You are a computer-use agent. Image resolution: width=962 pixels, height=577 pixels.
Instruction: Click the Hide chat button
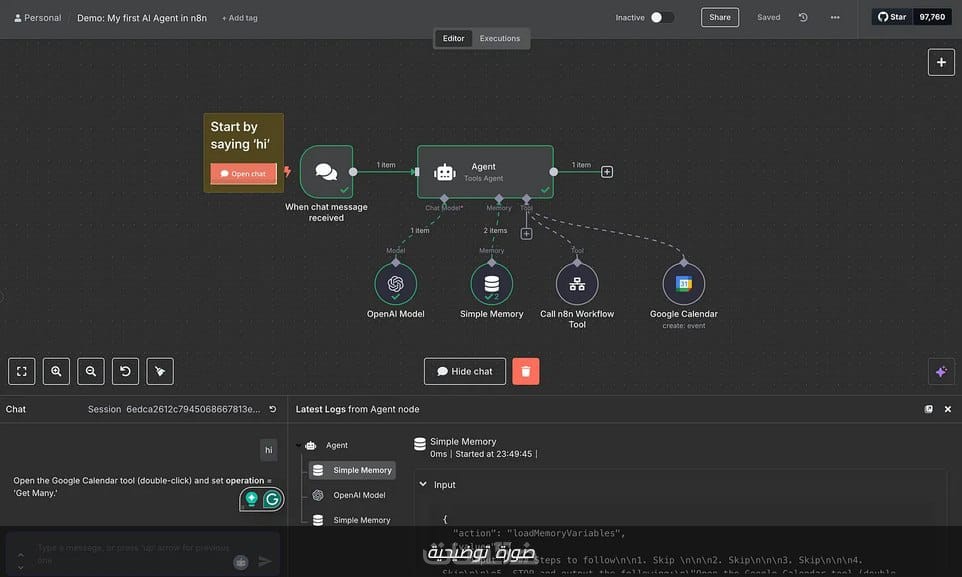coord(464,371)
